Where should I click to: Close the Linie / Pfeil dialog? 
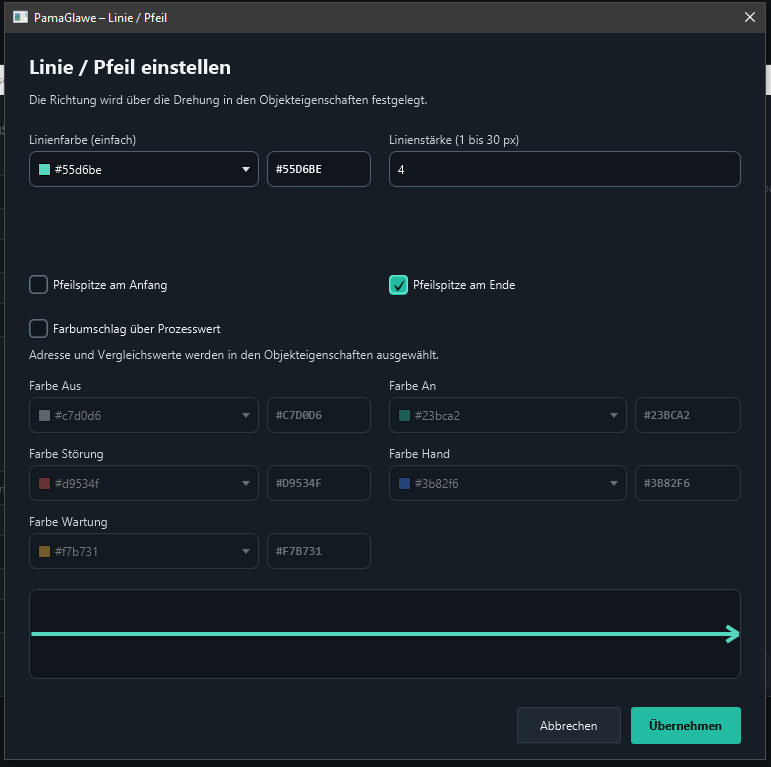749,17
